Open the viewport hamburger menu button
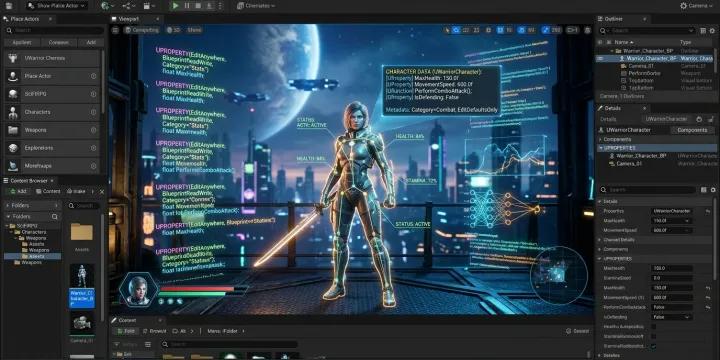Viewport: 720px width, 360px height. [x=115, y=30]
